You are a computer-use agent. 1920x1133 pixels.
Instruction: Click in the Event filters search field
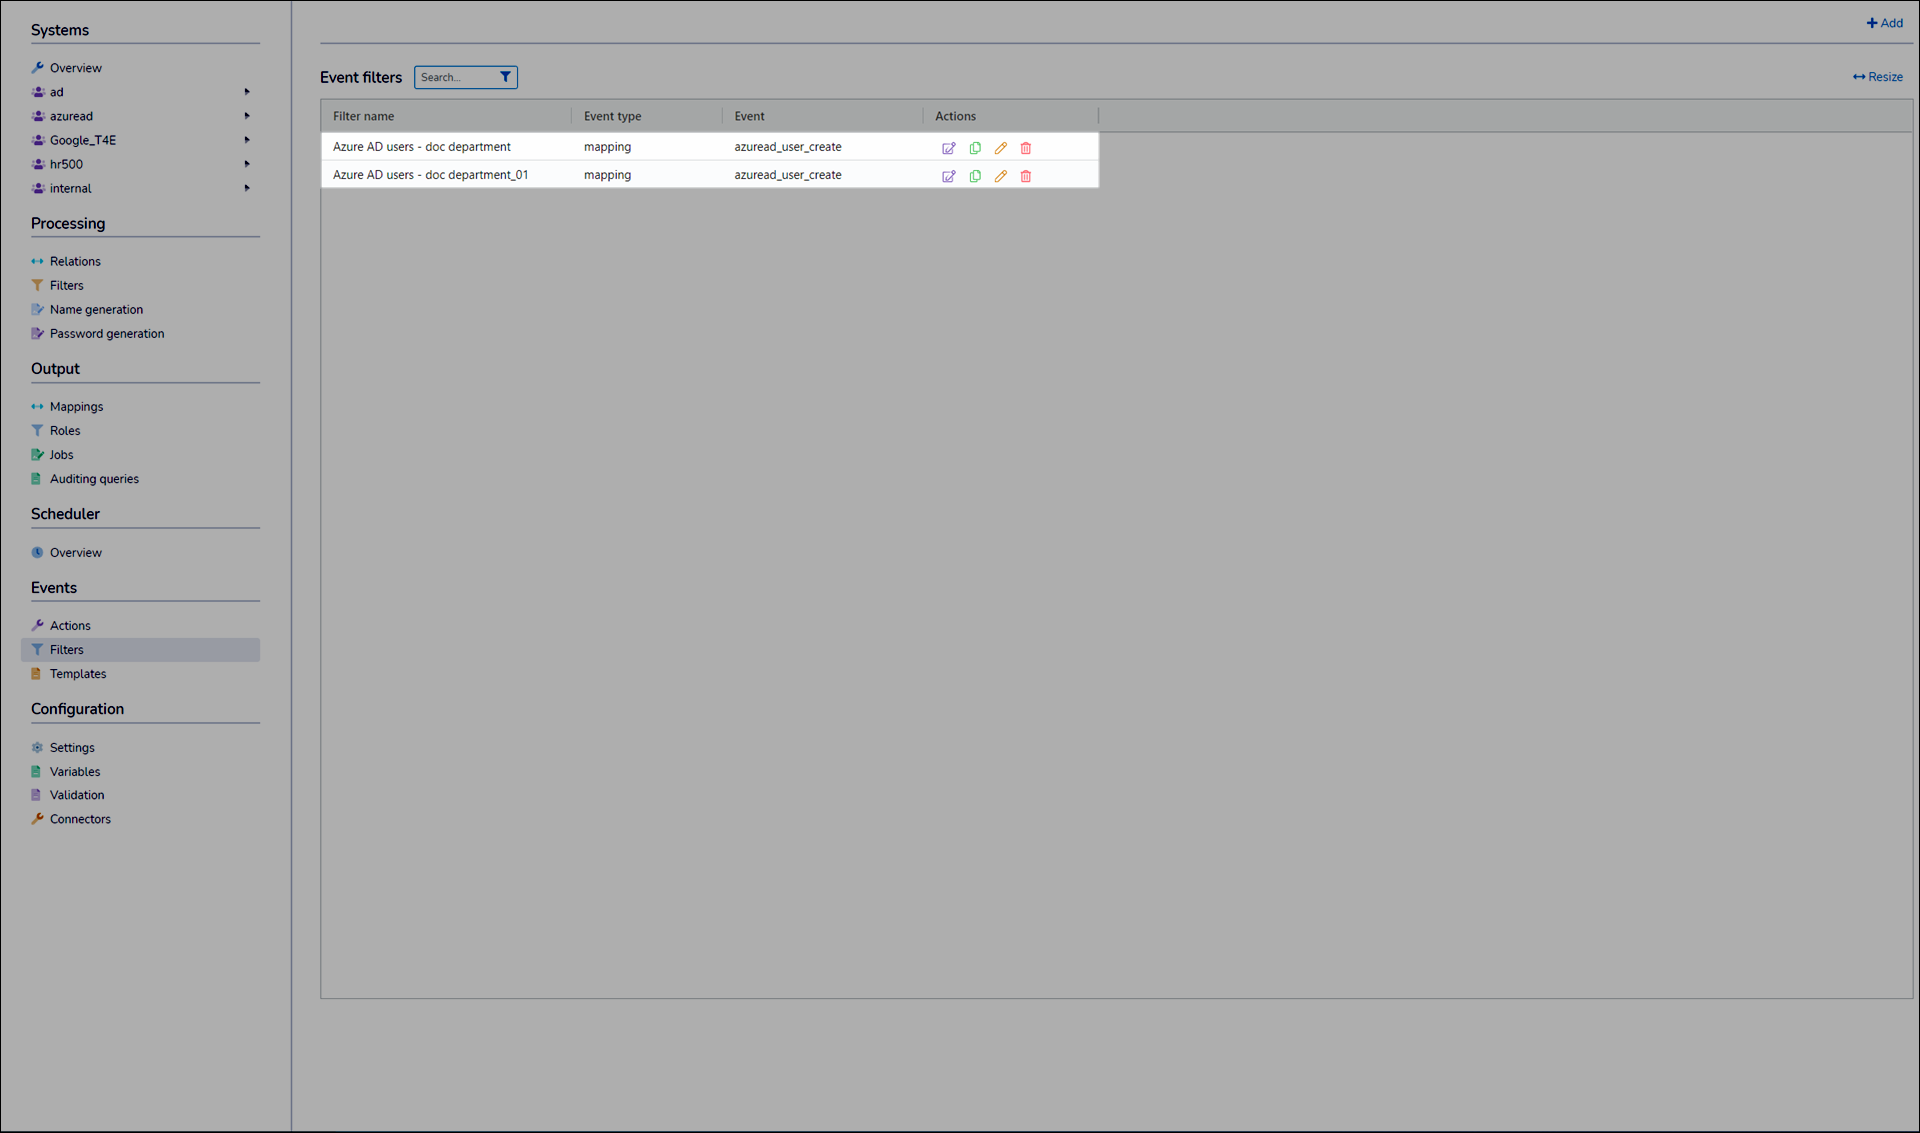coord(454,77)
